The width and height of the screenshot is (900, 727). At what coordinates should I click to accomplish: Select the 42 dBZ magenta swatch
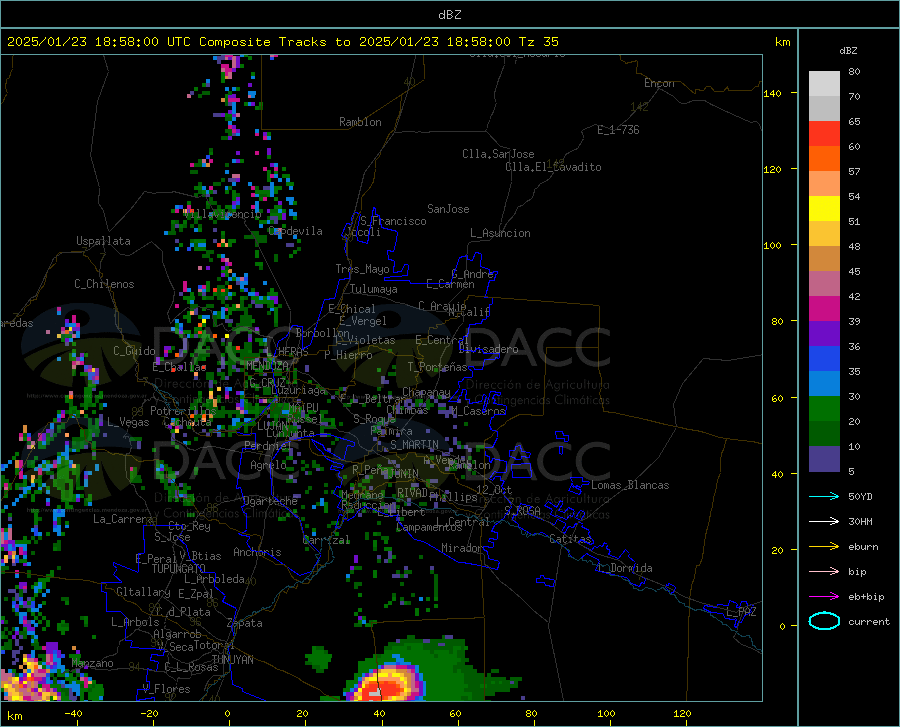[x=824, y=309]
